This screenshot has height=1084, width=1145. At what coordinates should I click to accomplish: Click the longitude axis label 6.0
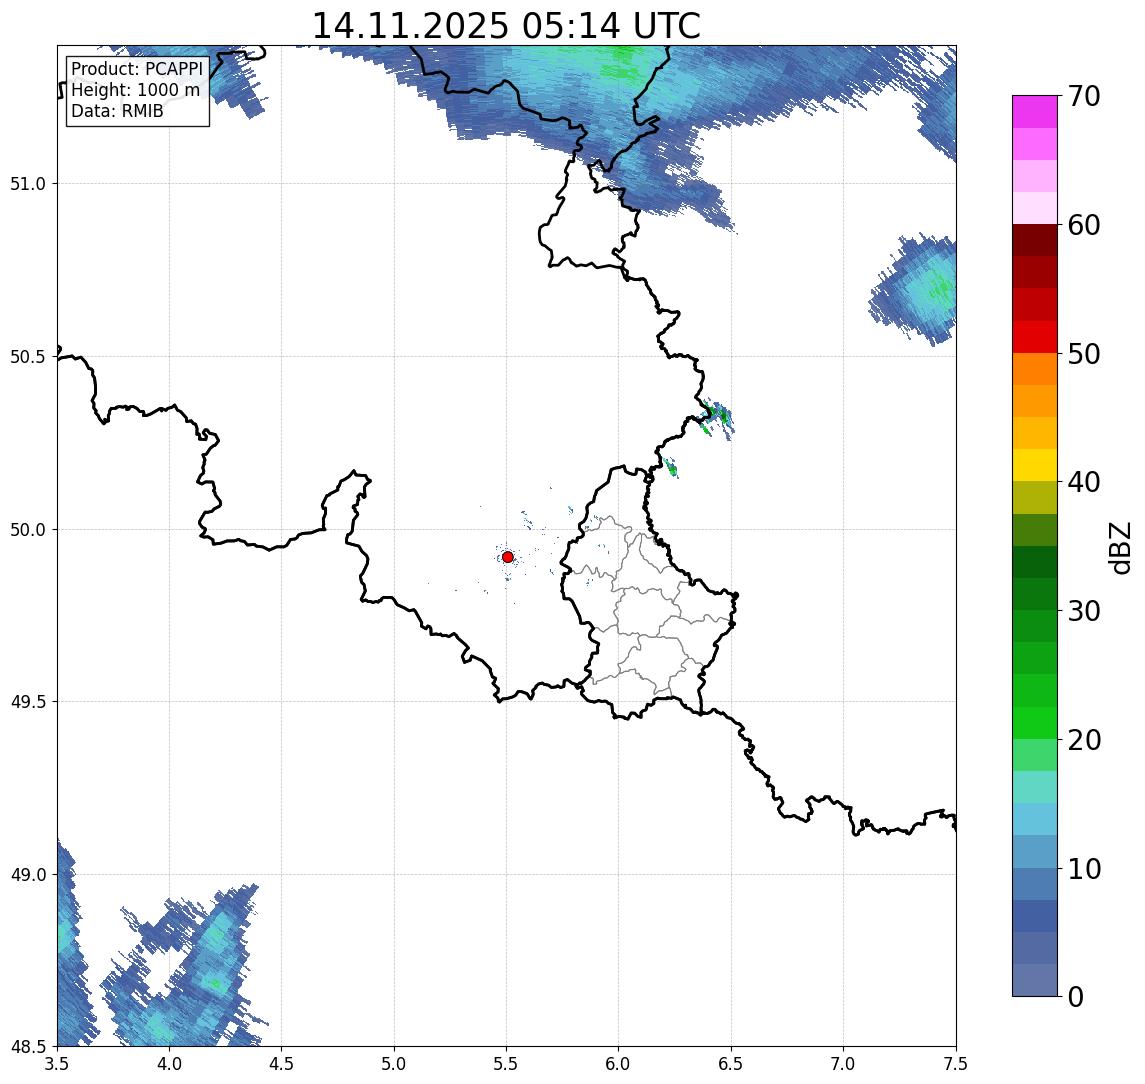[x=619, y=1064]
